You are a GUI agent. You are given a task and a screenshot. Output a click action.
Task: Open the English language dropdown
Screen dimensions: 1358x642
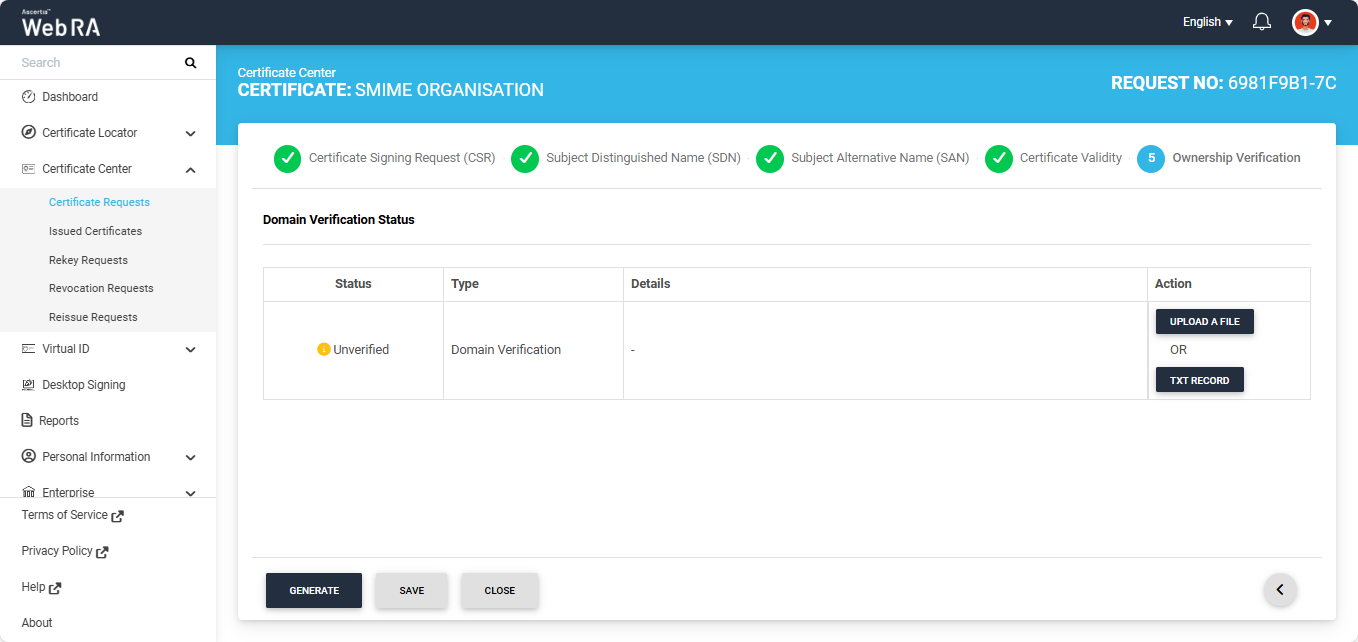coord(1207,22)
